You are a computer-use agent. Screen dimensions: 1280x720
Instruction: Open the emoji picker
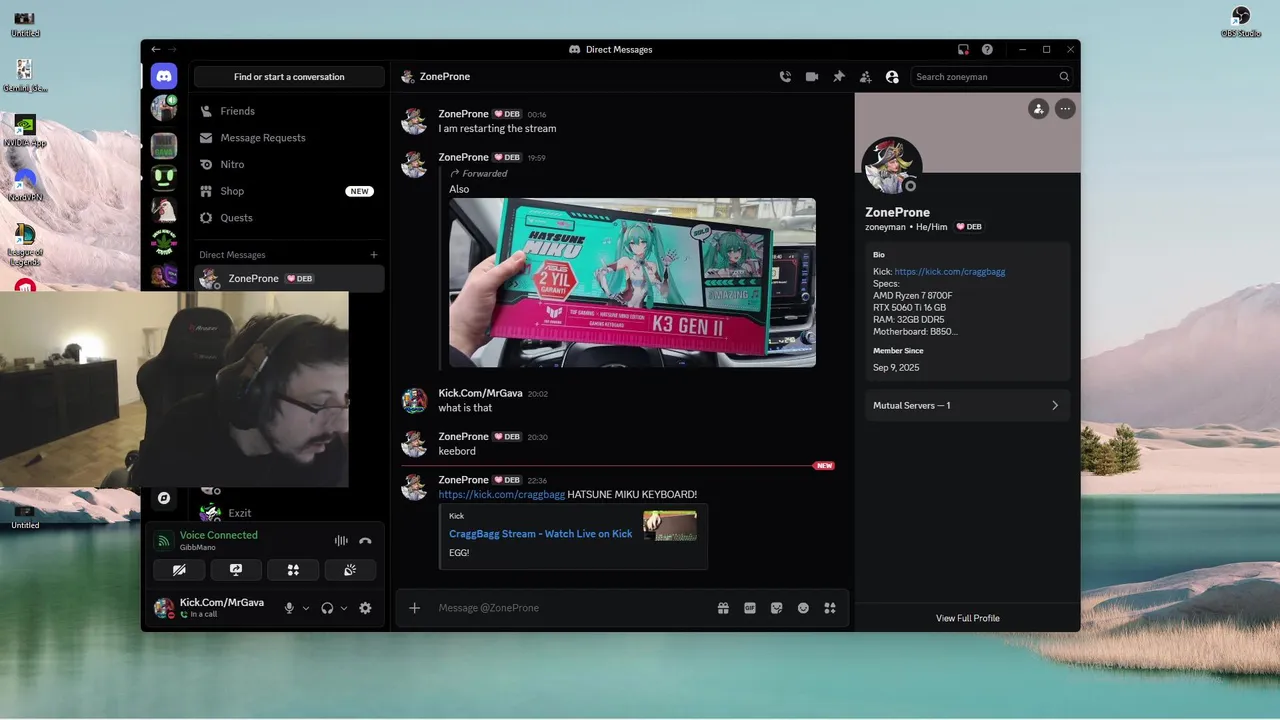point(803,608)
